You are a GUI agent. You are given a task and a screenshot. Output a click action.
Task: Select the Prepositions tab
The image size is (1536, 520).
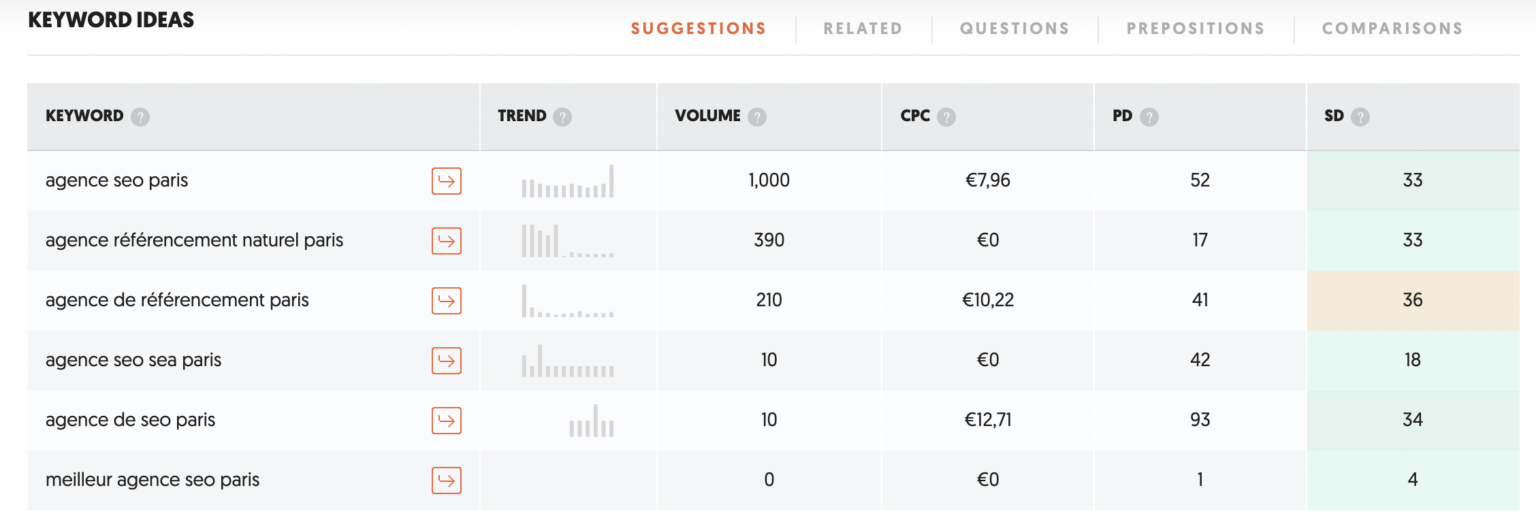pos(1195,29)
